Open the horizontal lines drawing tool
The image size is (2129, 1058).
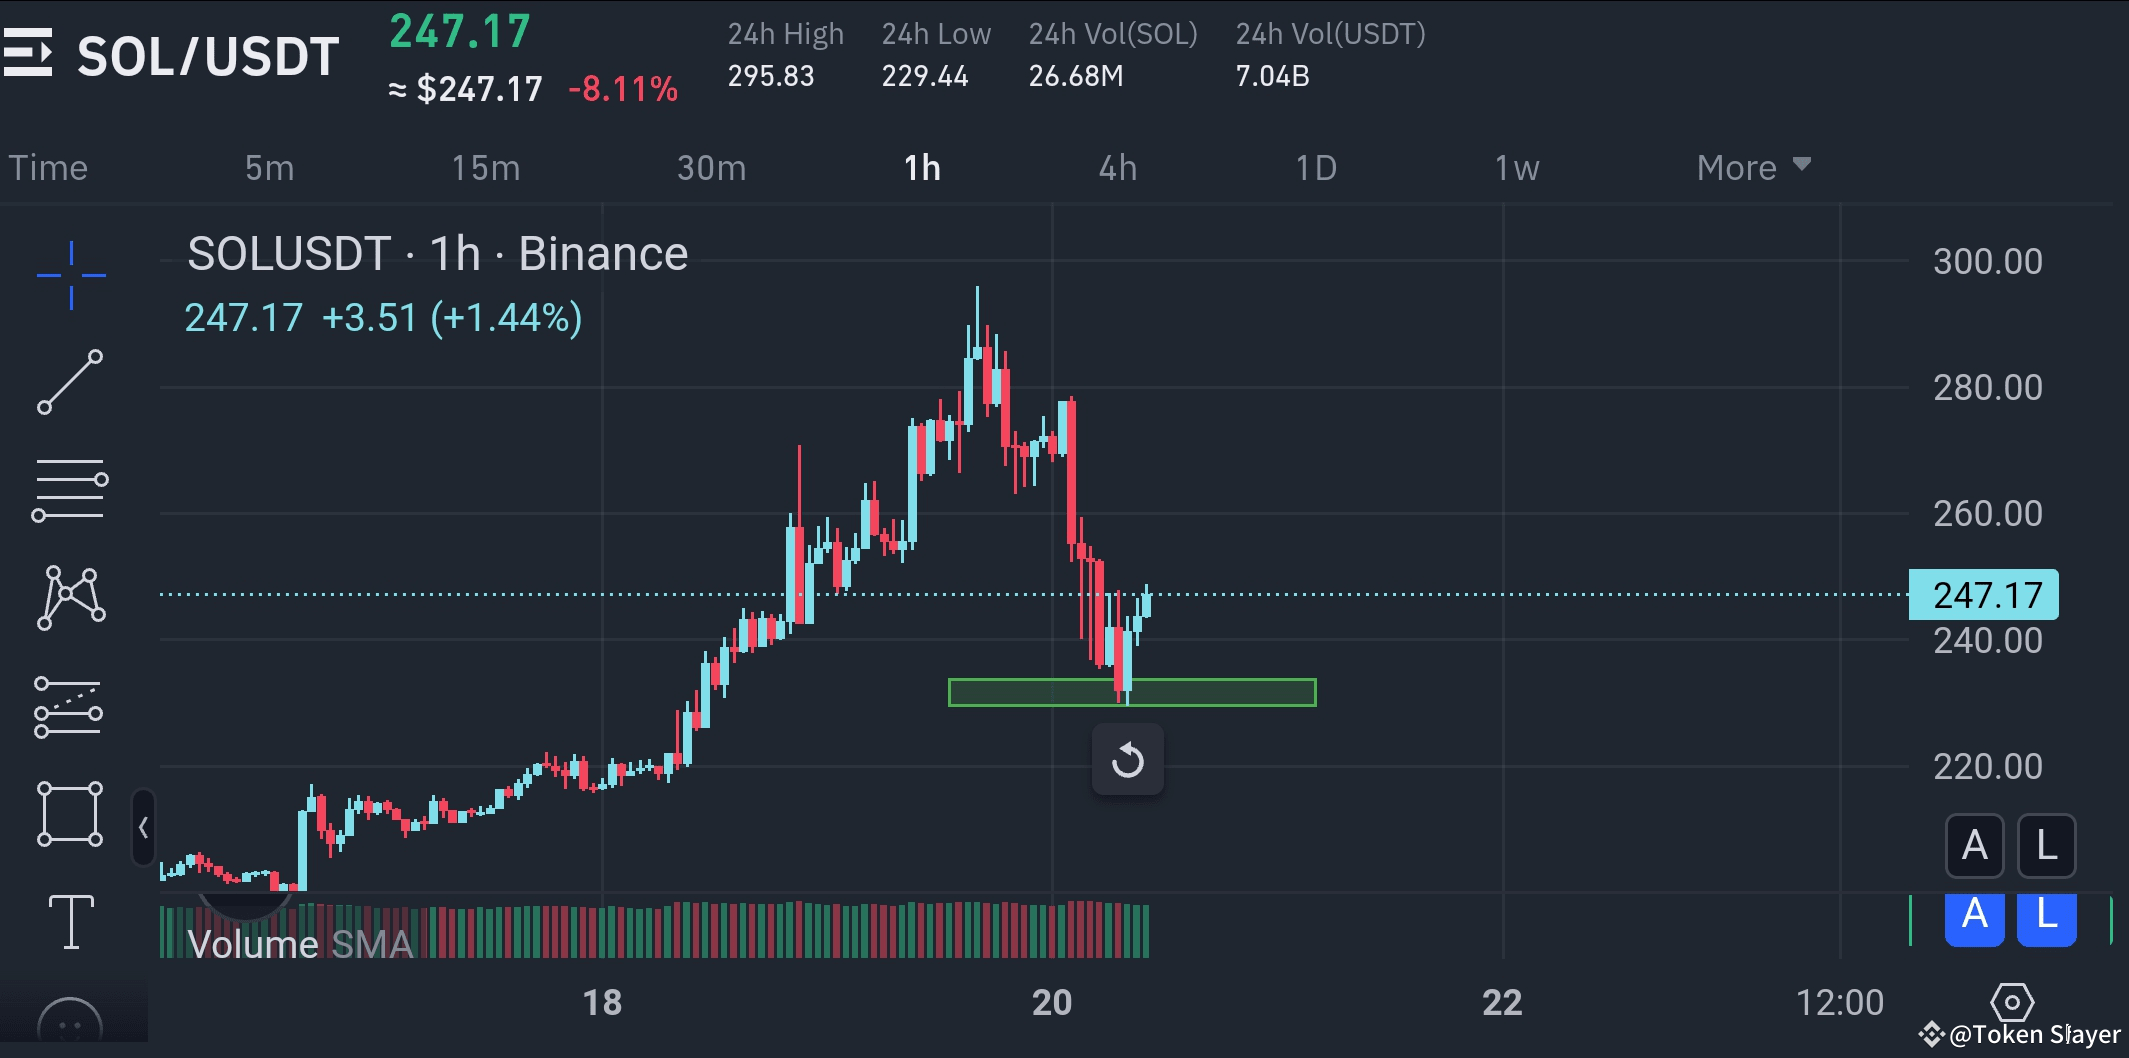[x=70, y=487]
